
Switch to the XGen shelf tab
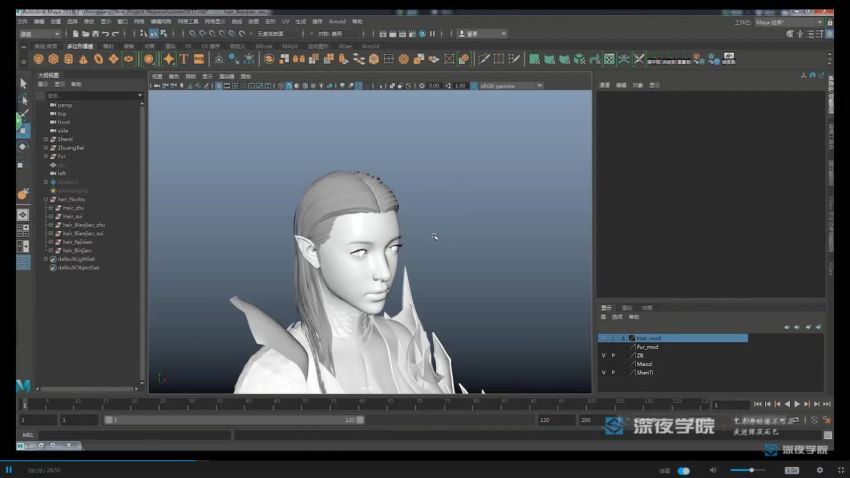coord(345,46)
